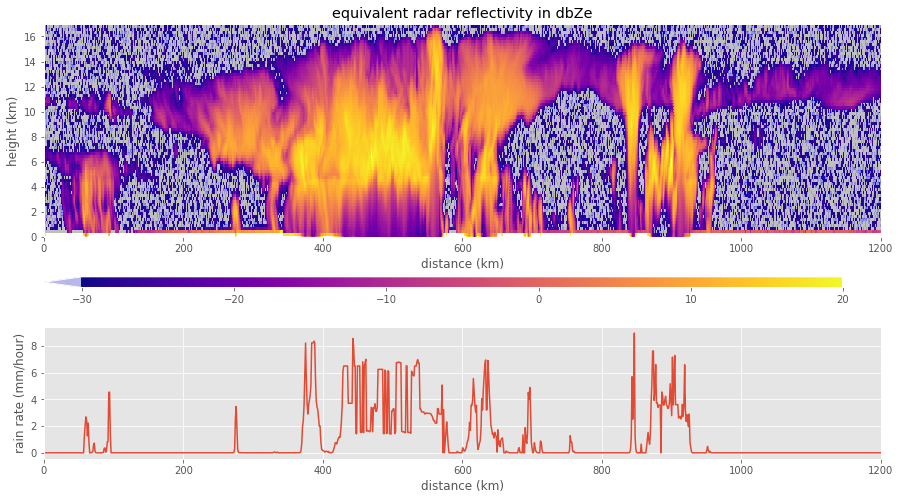Click the 600 tick below the rain rate plot

(462, 469)
